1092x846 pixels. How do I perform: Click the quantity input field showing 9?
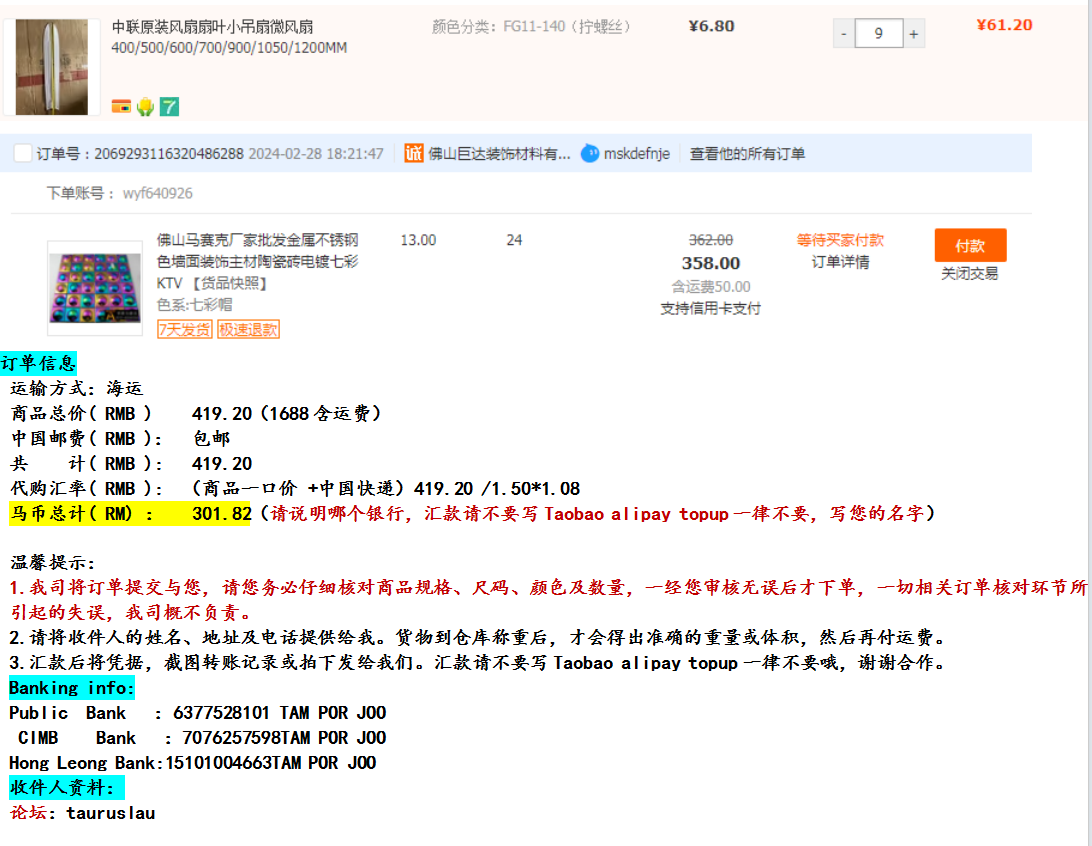(879, 33)
